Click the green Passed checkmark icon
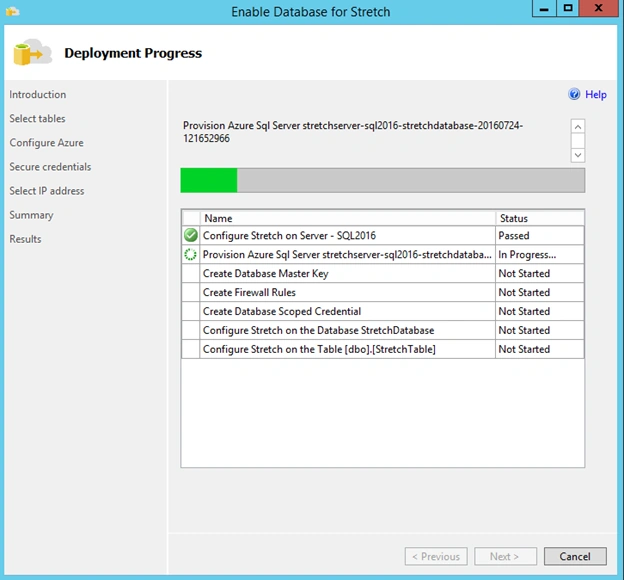The height and width of the screenshot is (580, 624). (191, 235)
